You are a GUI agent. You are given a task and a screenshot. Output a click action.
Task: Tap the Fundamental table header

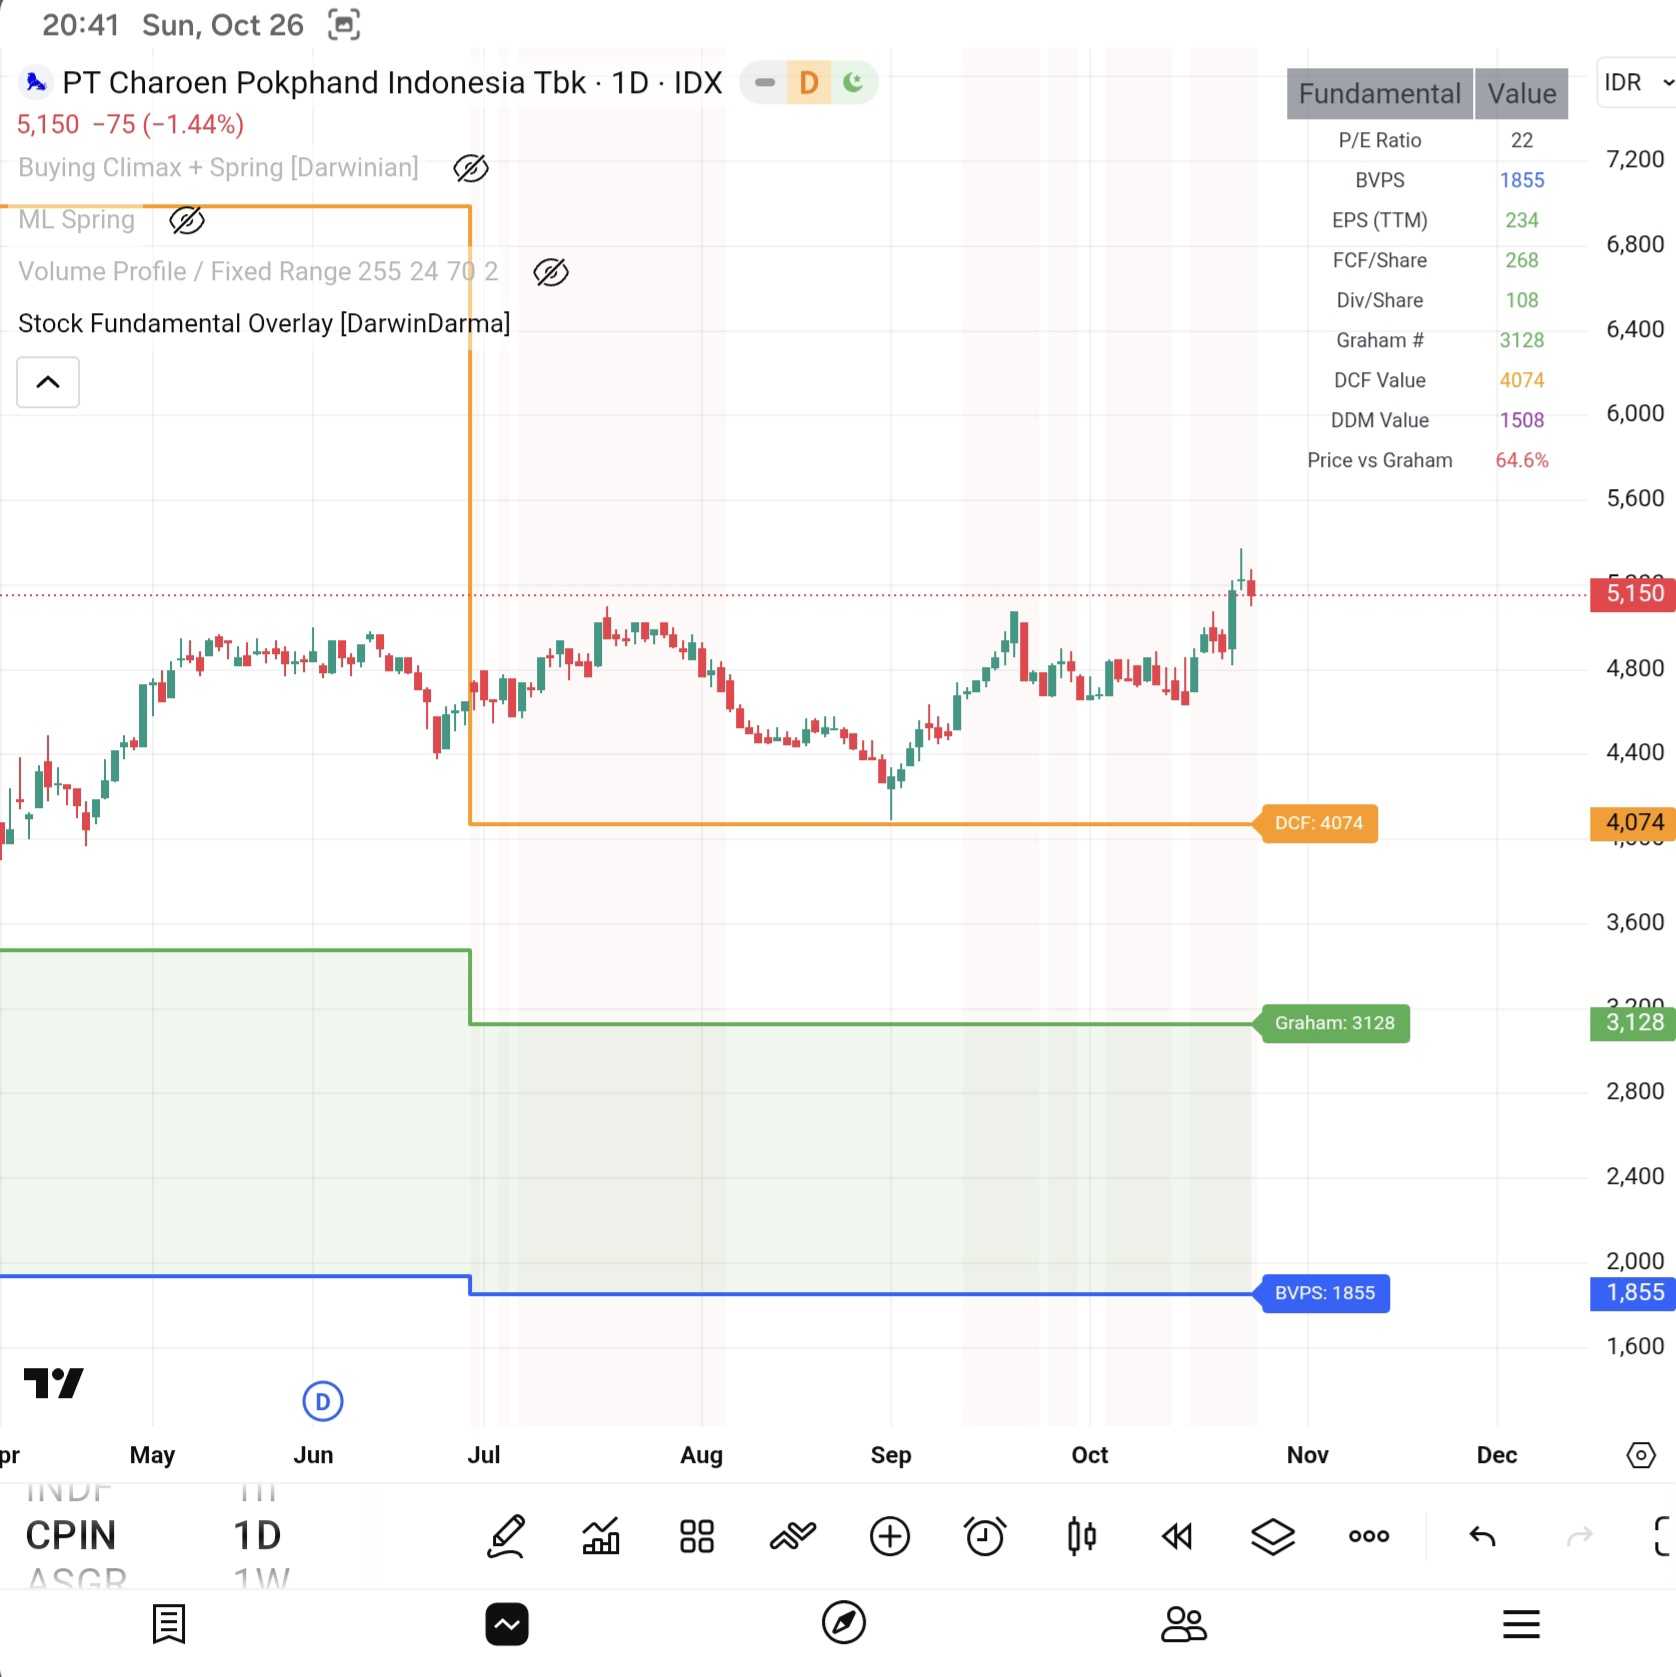click(x=1380, y=94)
